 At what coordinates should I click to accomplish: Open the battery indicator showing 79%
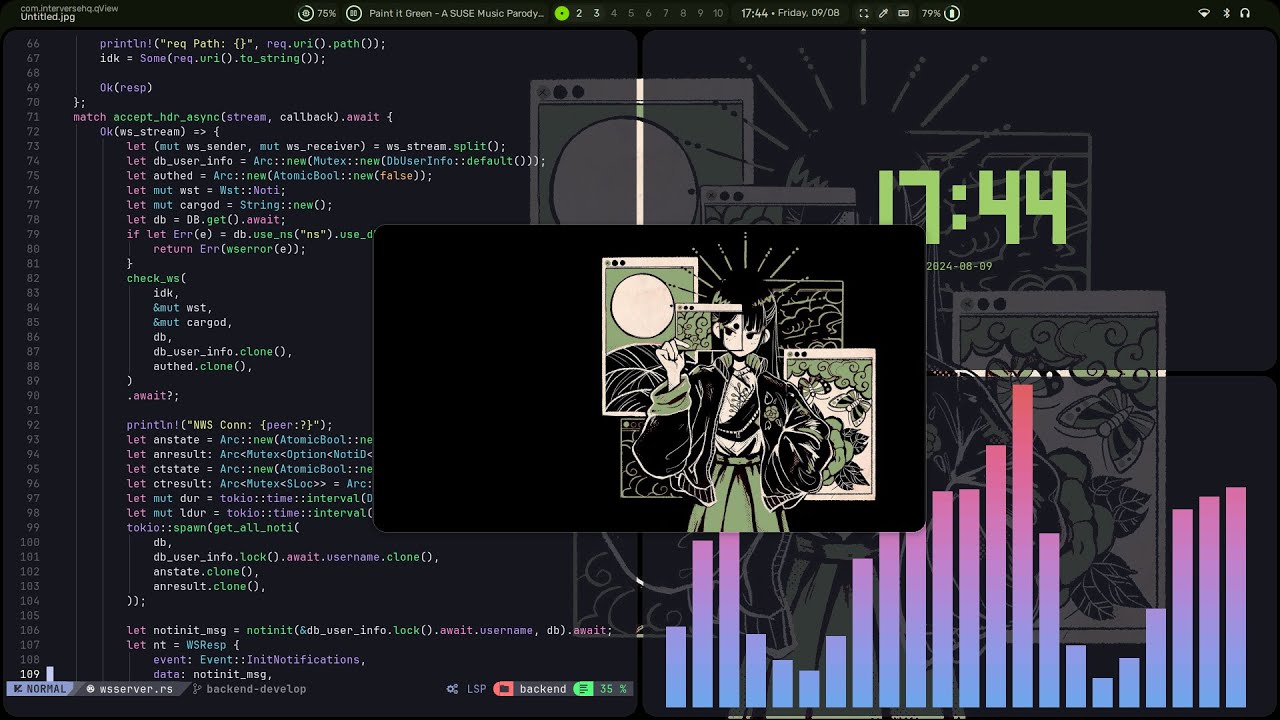(940, 13)
